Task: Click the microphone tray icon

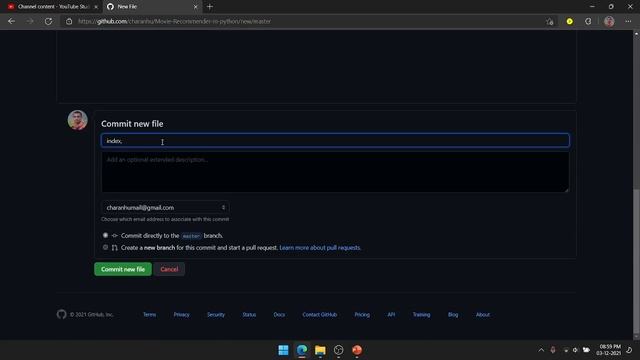Action: pyautogui.click(x=553, y=350)
